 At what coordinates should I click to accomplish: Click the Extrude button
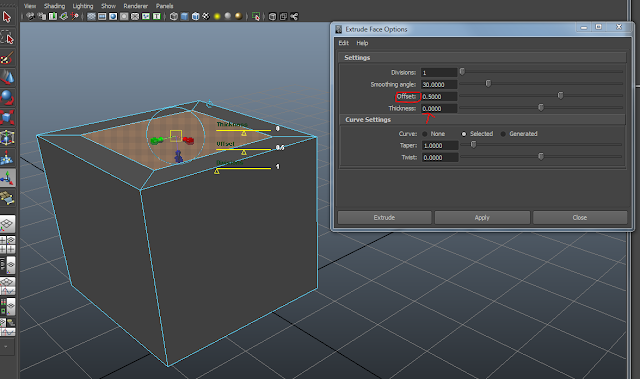point(384,217)
